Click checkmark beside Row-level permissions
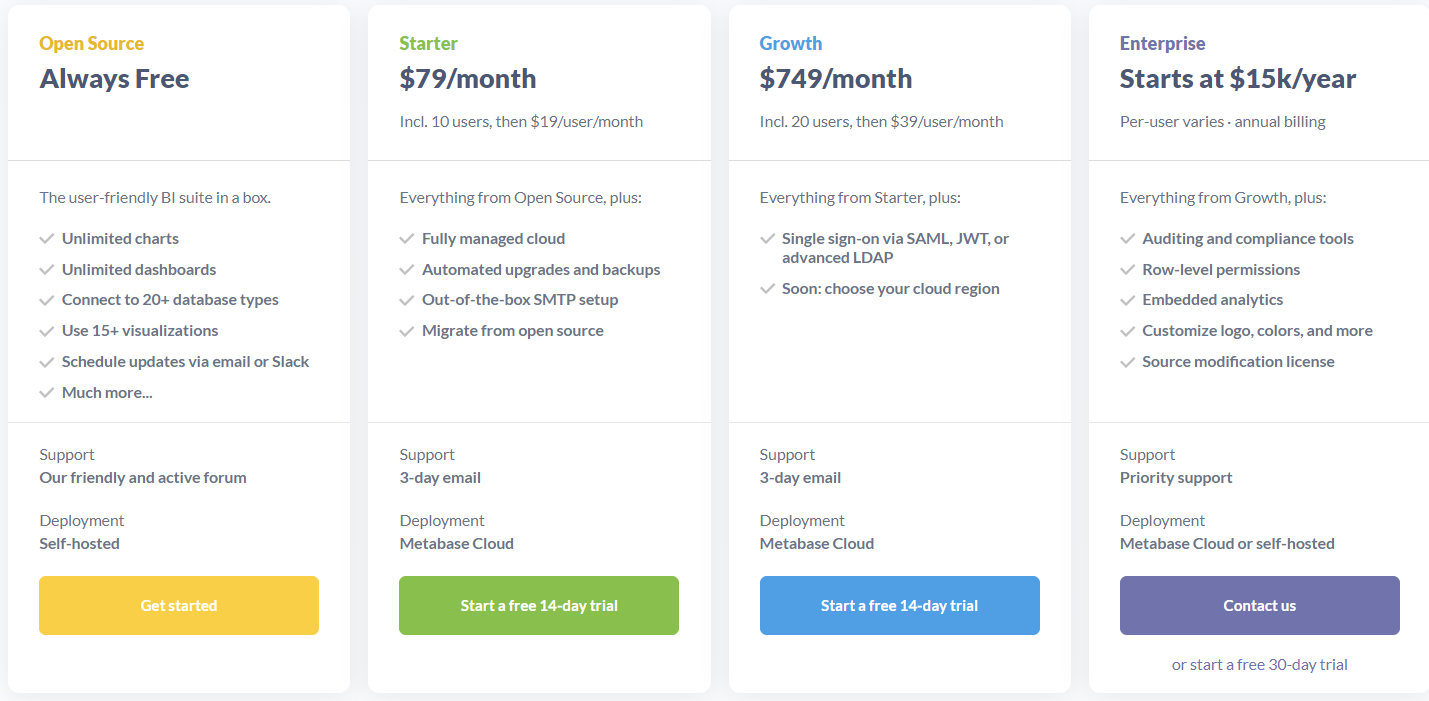The height and width of the screenshot is (701, 1429). click(1127, 270)
